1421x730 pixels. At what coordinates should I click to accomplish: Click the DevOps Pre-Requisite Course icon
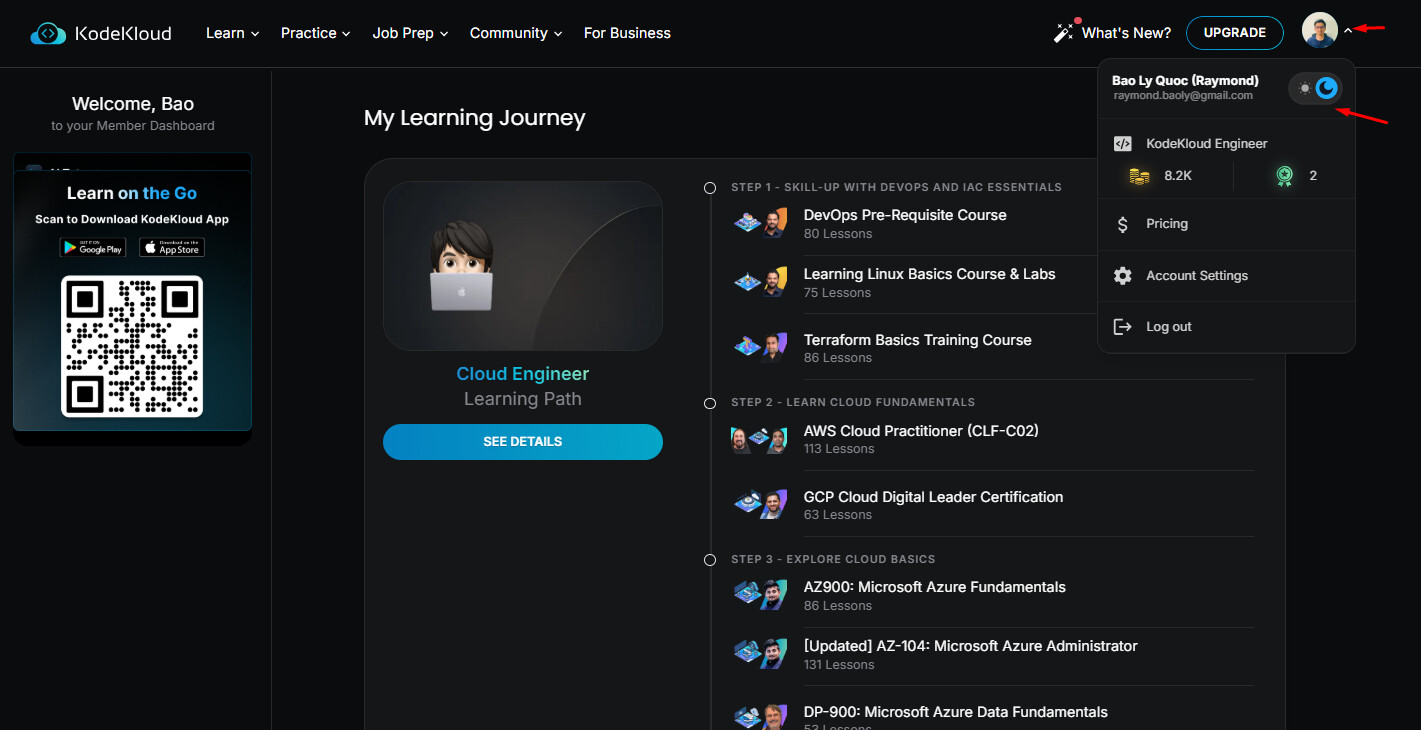(761, 223)
